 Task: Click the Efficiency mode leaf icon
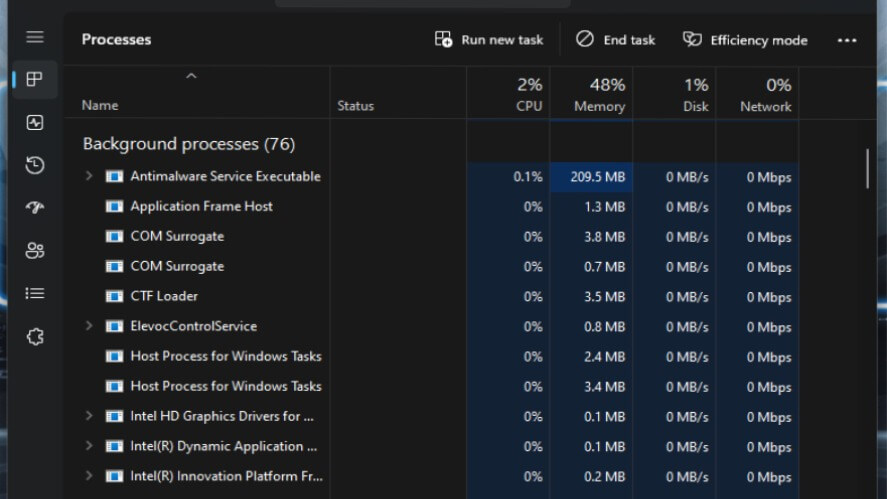[x=692, y=39]
